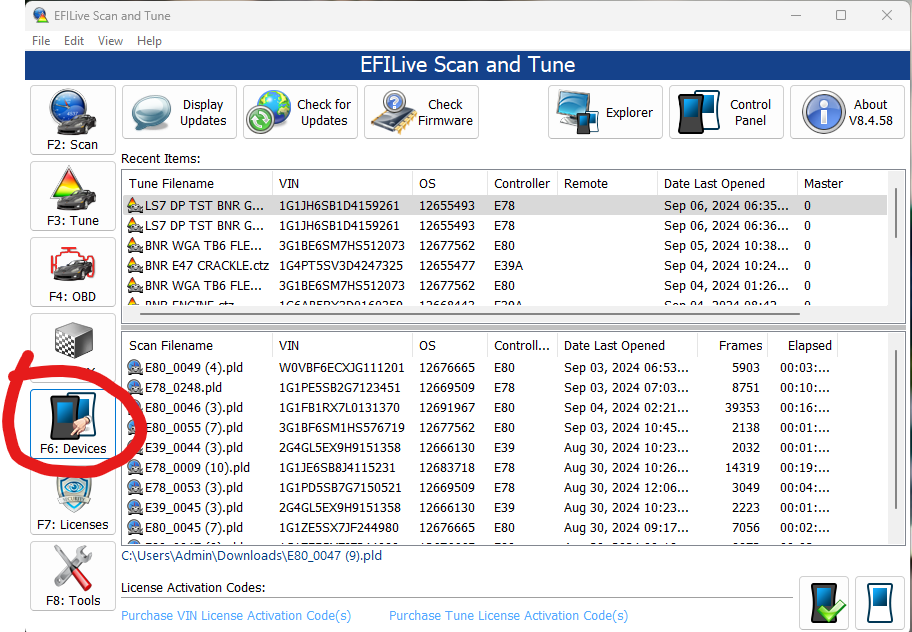Select scan file E78_0053 (3).pld

[x=505, y=487]
